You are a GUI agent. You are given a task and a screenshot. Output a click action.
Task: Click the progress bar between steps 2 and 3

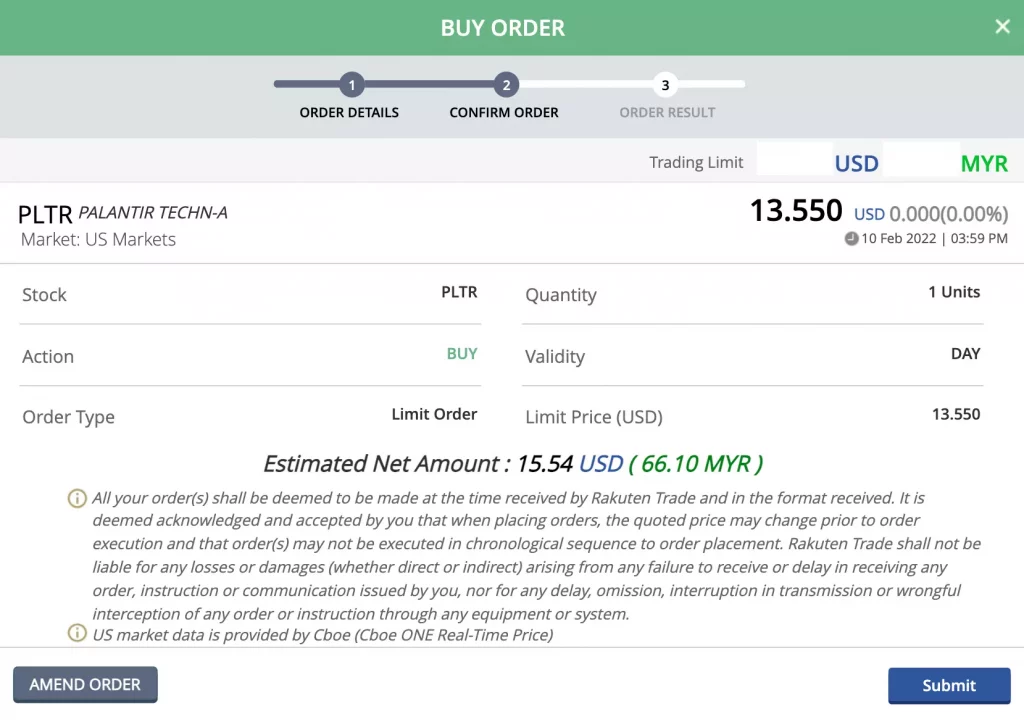[586, 85]
